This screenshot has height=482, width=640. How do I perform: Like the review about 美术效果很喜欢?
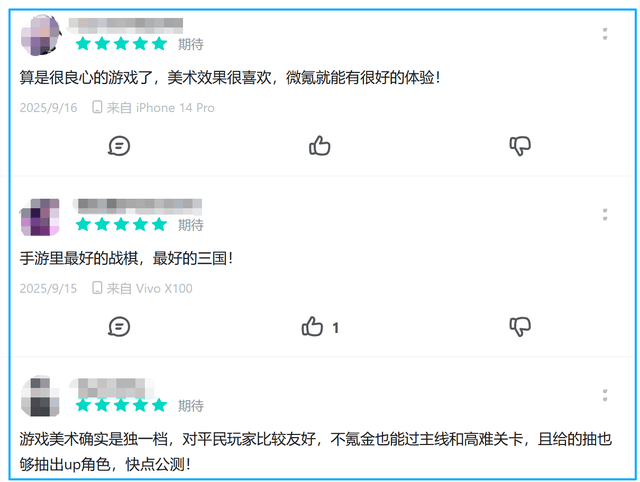(319, 146)
